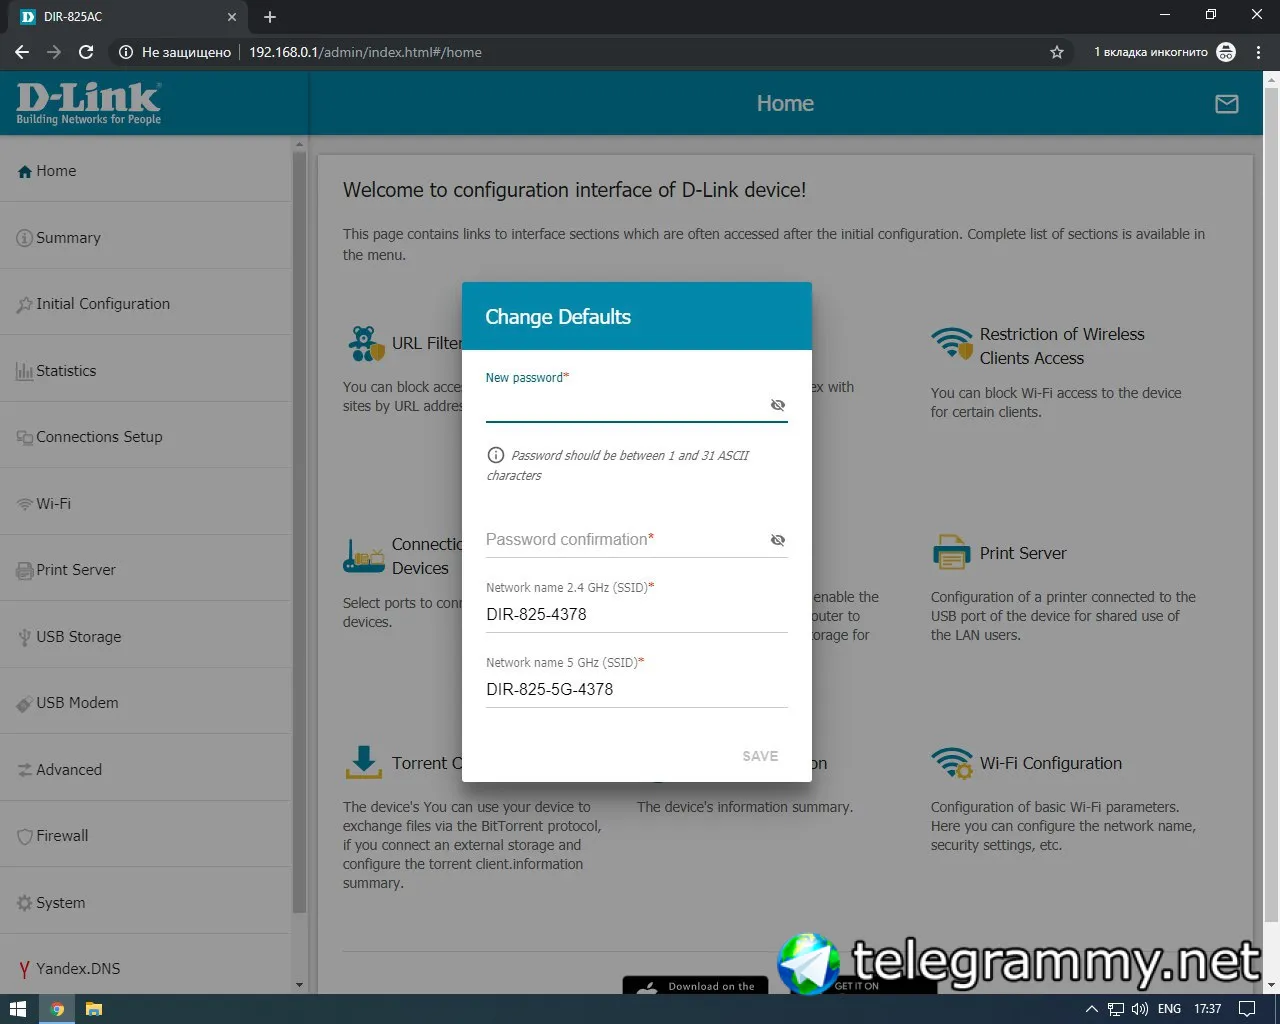Open the Windows Start menu
1280x1024 pixels.
[x=18, y=1009]
